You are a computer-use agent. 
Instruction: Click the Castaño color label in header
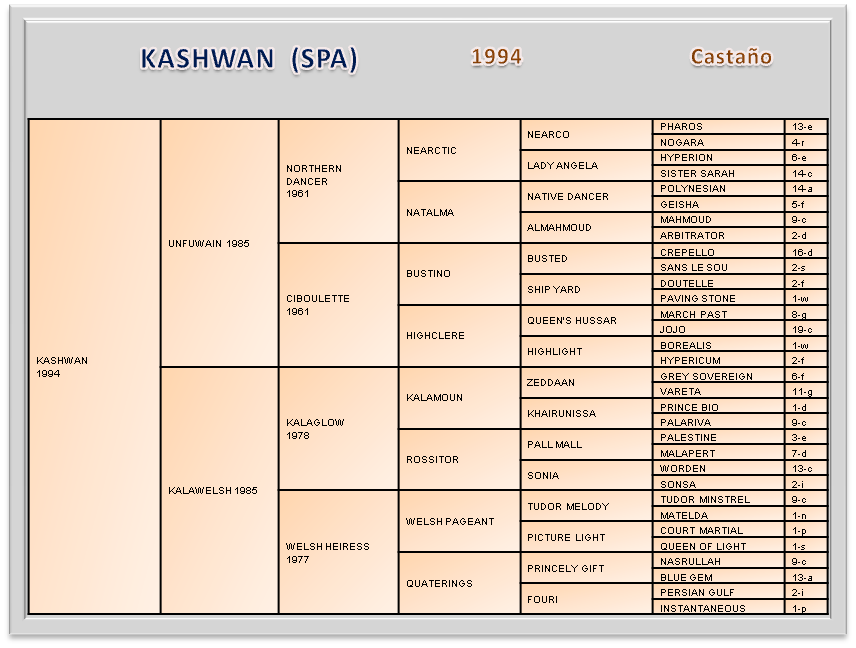[731, 57]
